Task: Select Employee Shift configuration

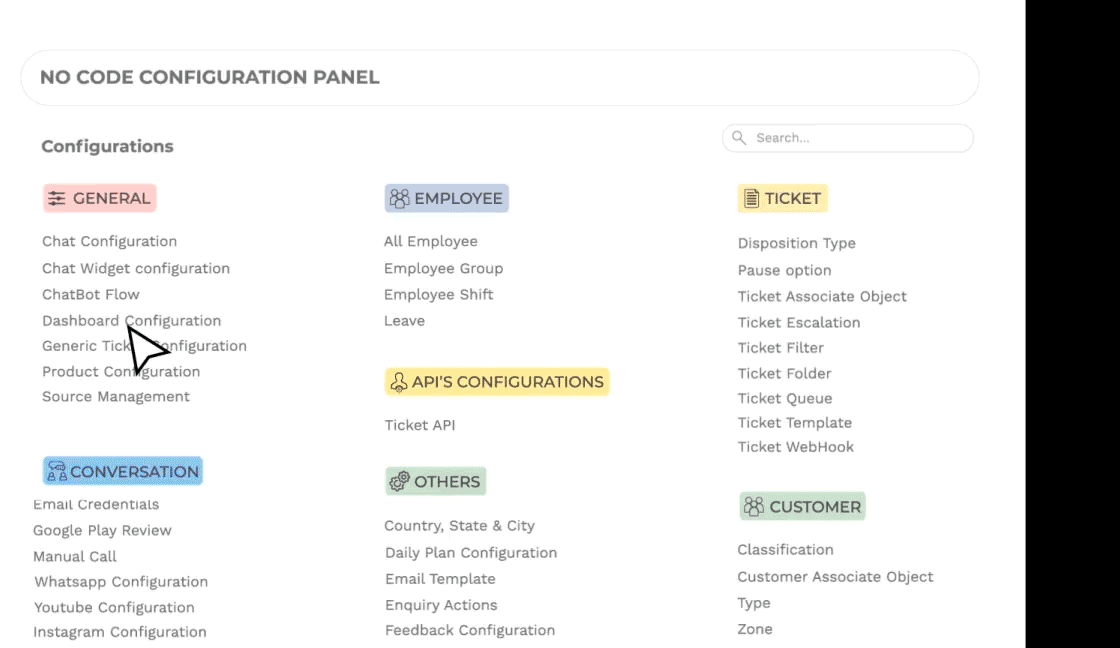Action: click(x=439, y=294)
